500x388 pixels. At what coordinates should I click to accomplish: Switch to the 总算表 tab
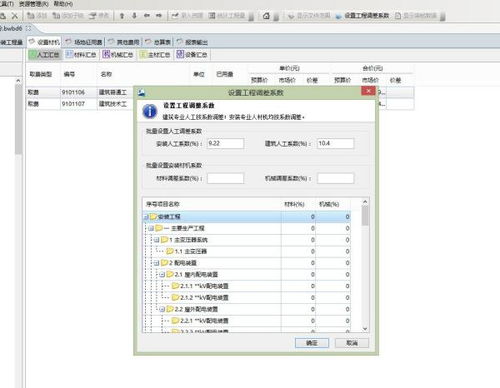(158, 42)
